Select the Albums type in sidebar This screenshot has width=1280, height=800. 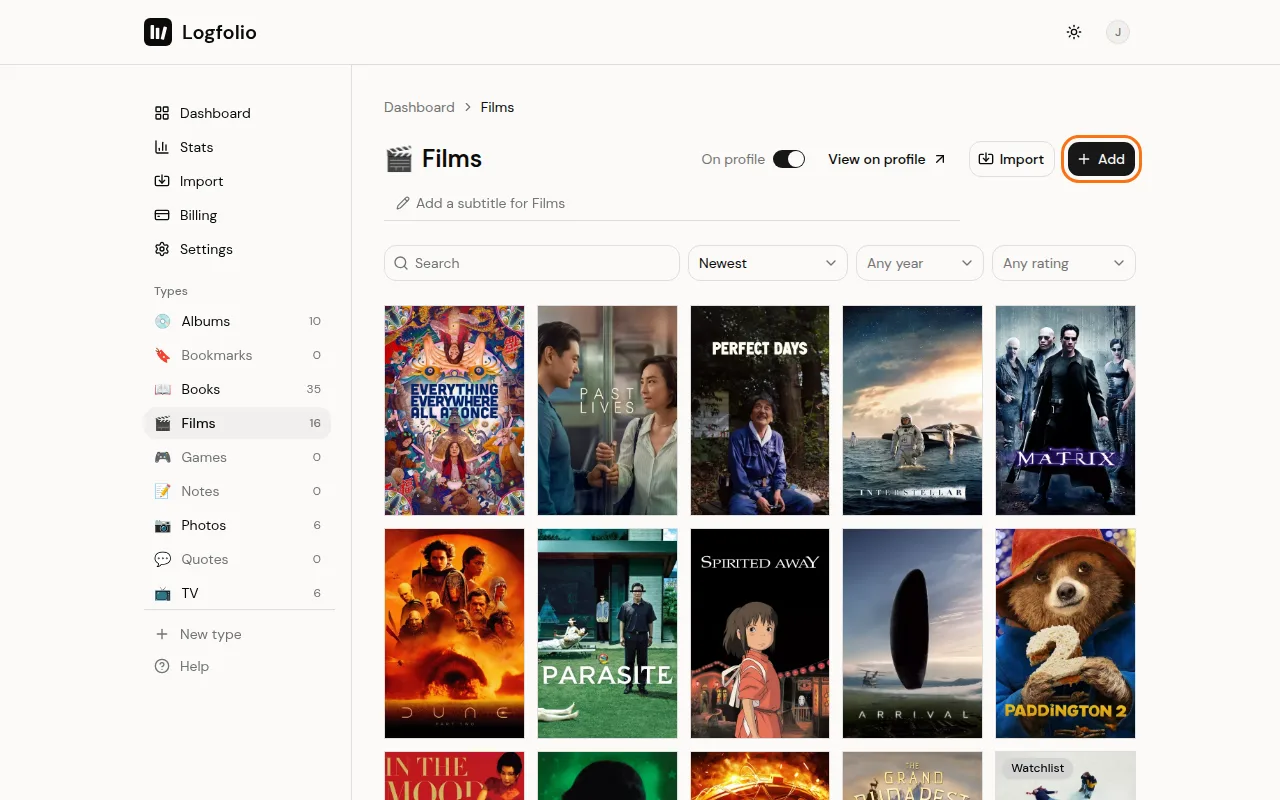pos(237,321)
